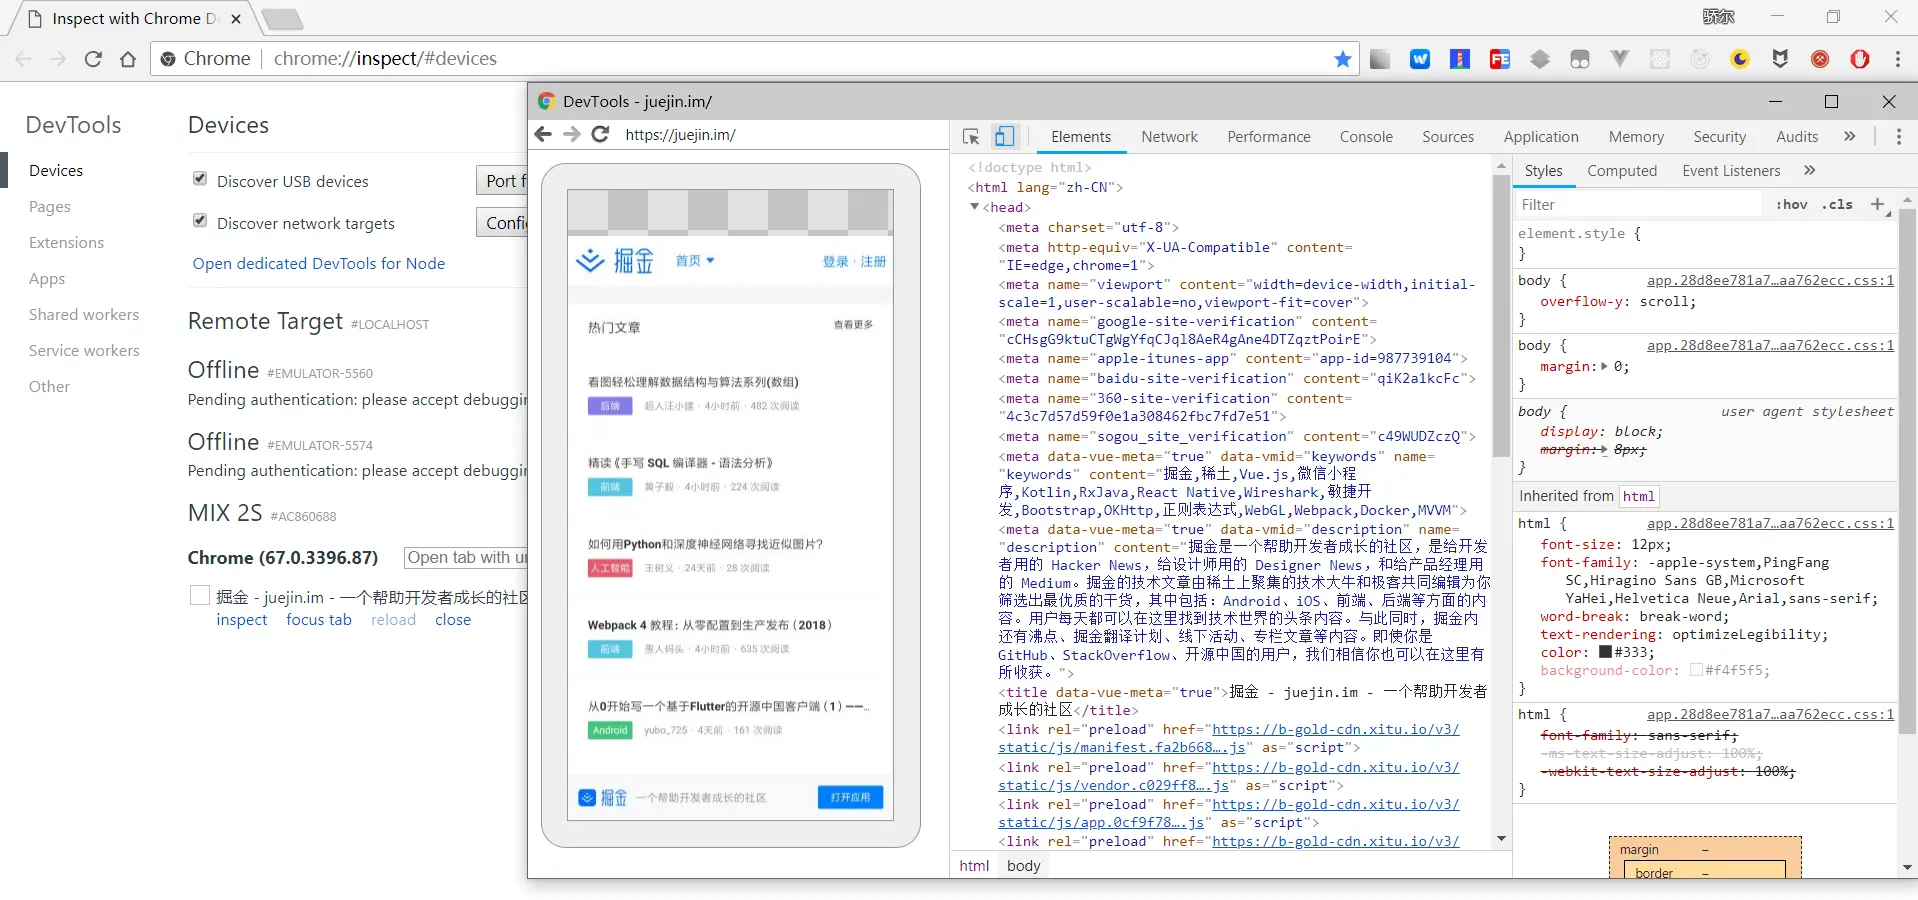Click the focus tab link
The height and width of the screenshot is (900, 1918).
click(x=319, y=620)
